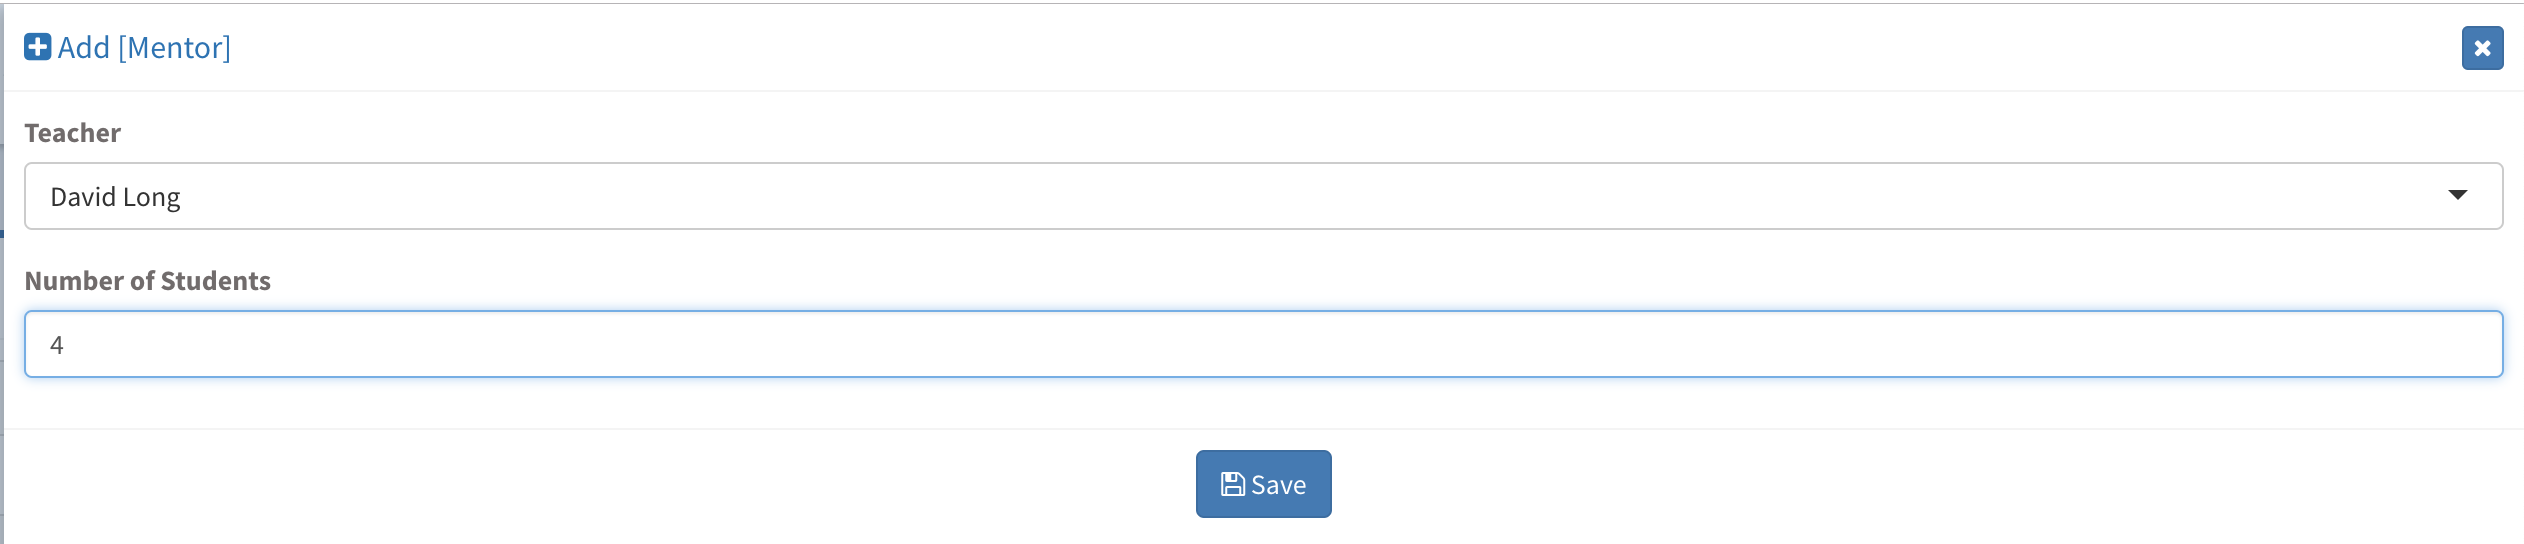The image size is (2524, 544).
Task: Dismiss the dialog using the blue X button
Action: [2482, 48]
